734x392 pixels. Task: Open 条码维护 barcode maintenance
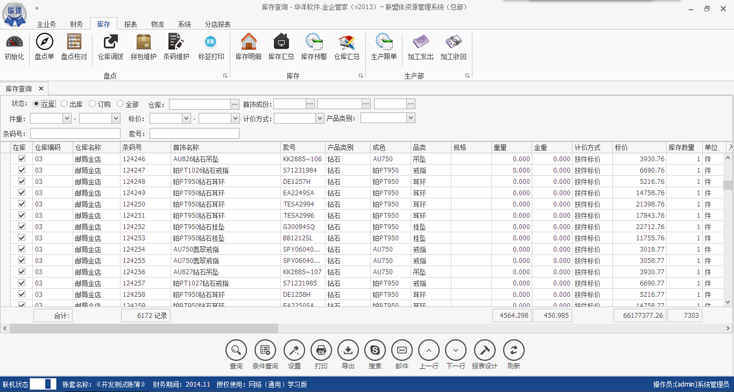tap(176, 47)
